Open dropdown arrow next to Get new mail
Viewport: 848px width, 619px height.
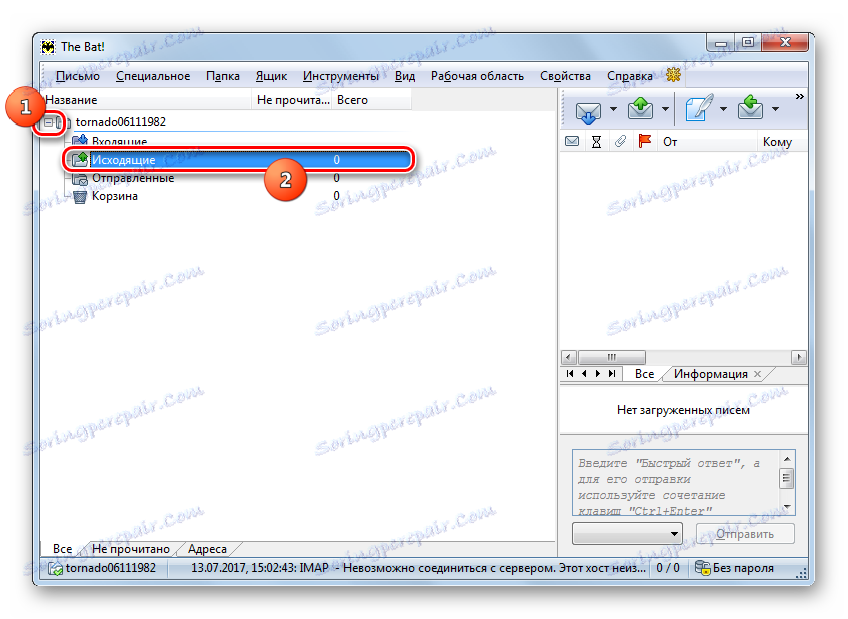point(613,109)
